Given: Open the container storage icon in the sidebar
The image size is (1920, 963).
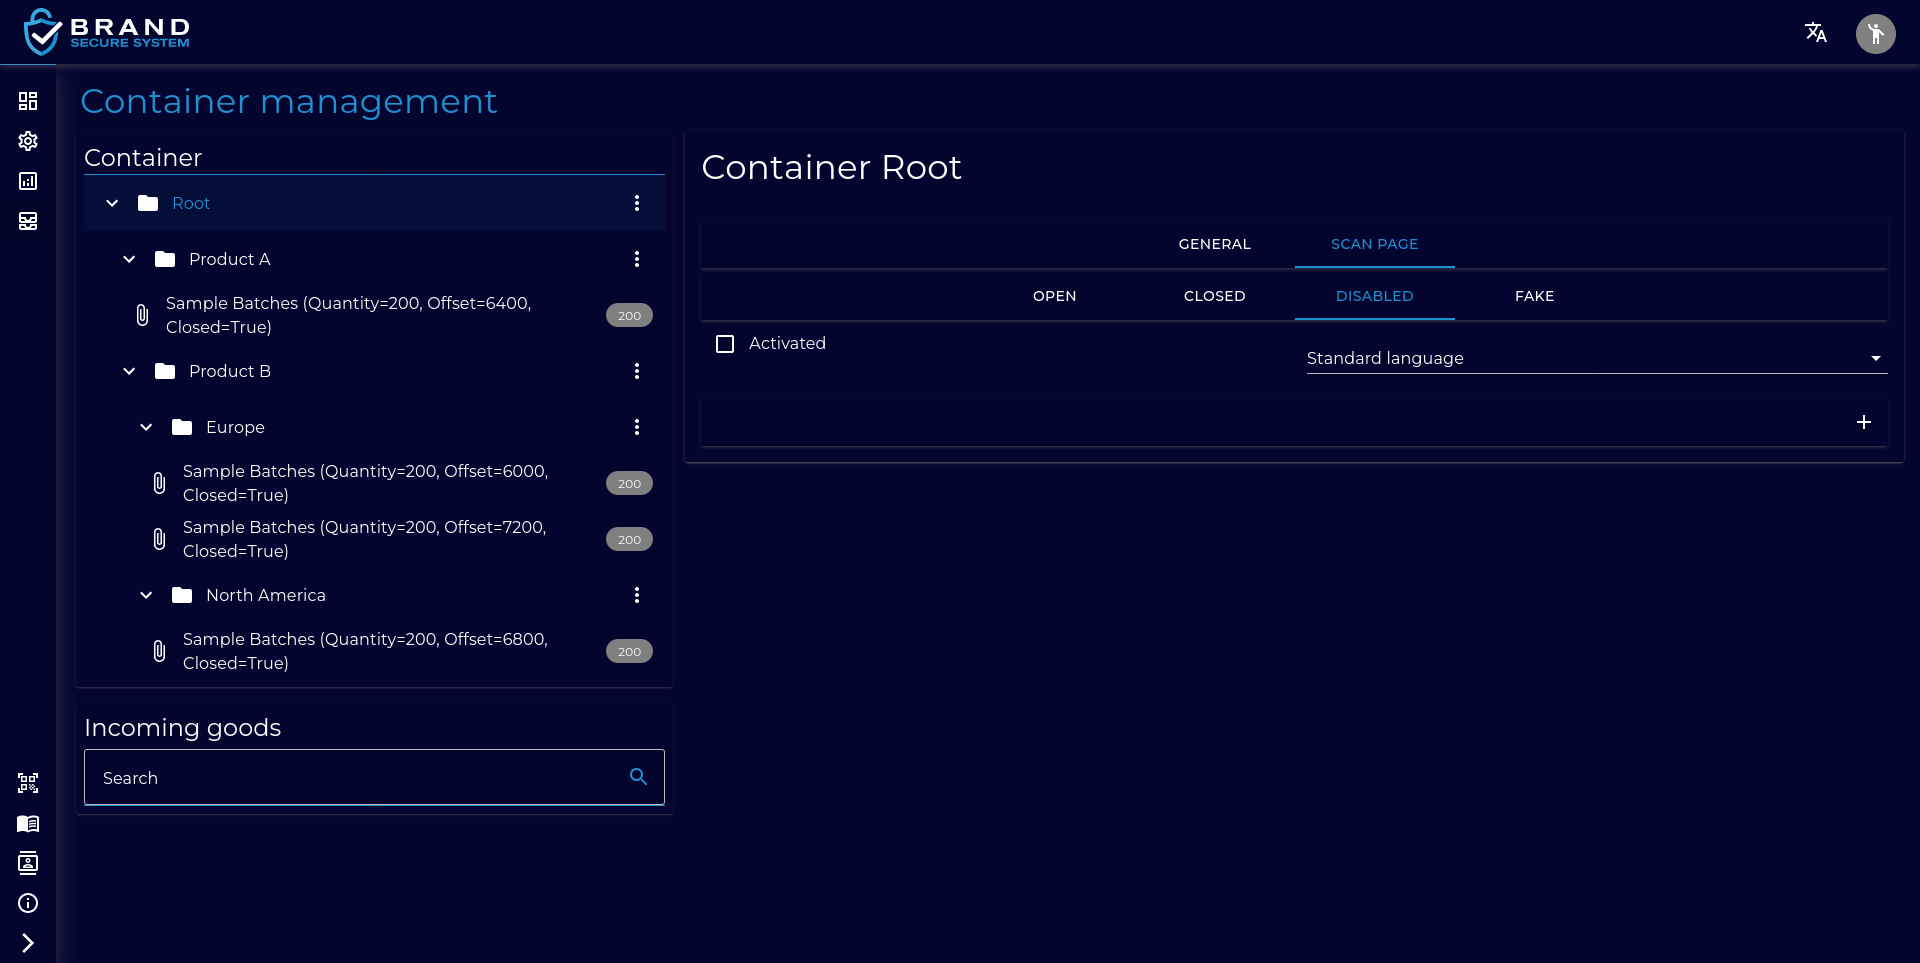Looking at the screenshot, I should 28,221.
